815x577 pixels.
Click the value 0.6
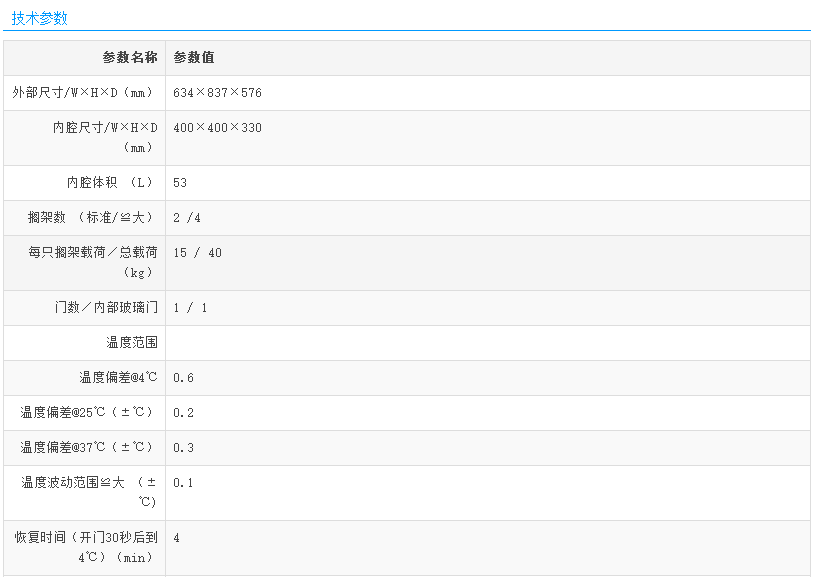click(x=183, y=378)
